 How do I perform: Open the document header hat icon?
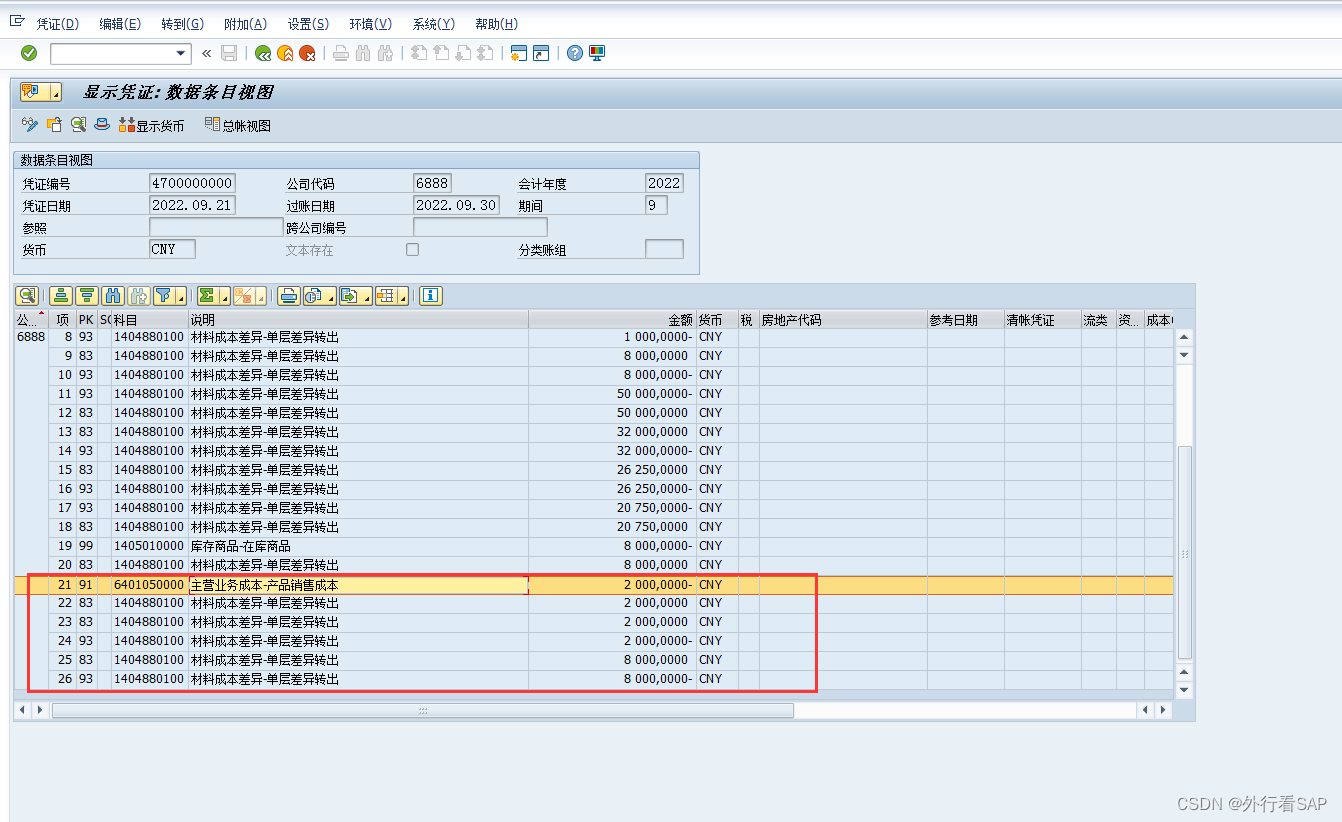(x=101, y=125)
